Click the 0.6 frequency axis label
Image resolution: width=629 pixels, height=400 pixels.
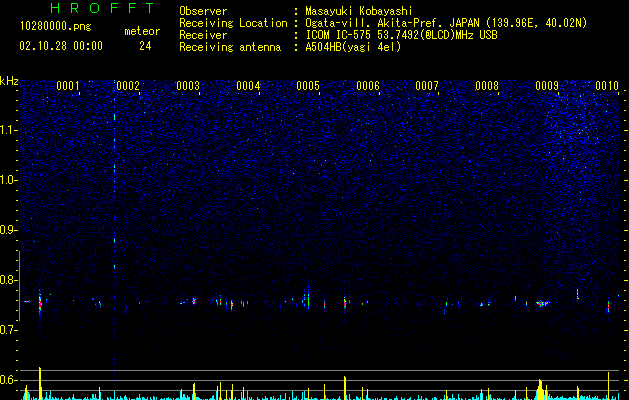coord(9,380)
